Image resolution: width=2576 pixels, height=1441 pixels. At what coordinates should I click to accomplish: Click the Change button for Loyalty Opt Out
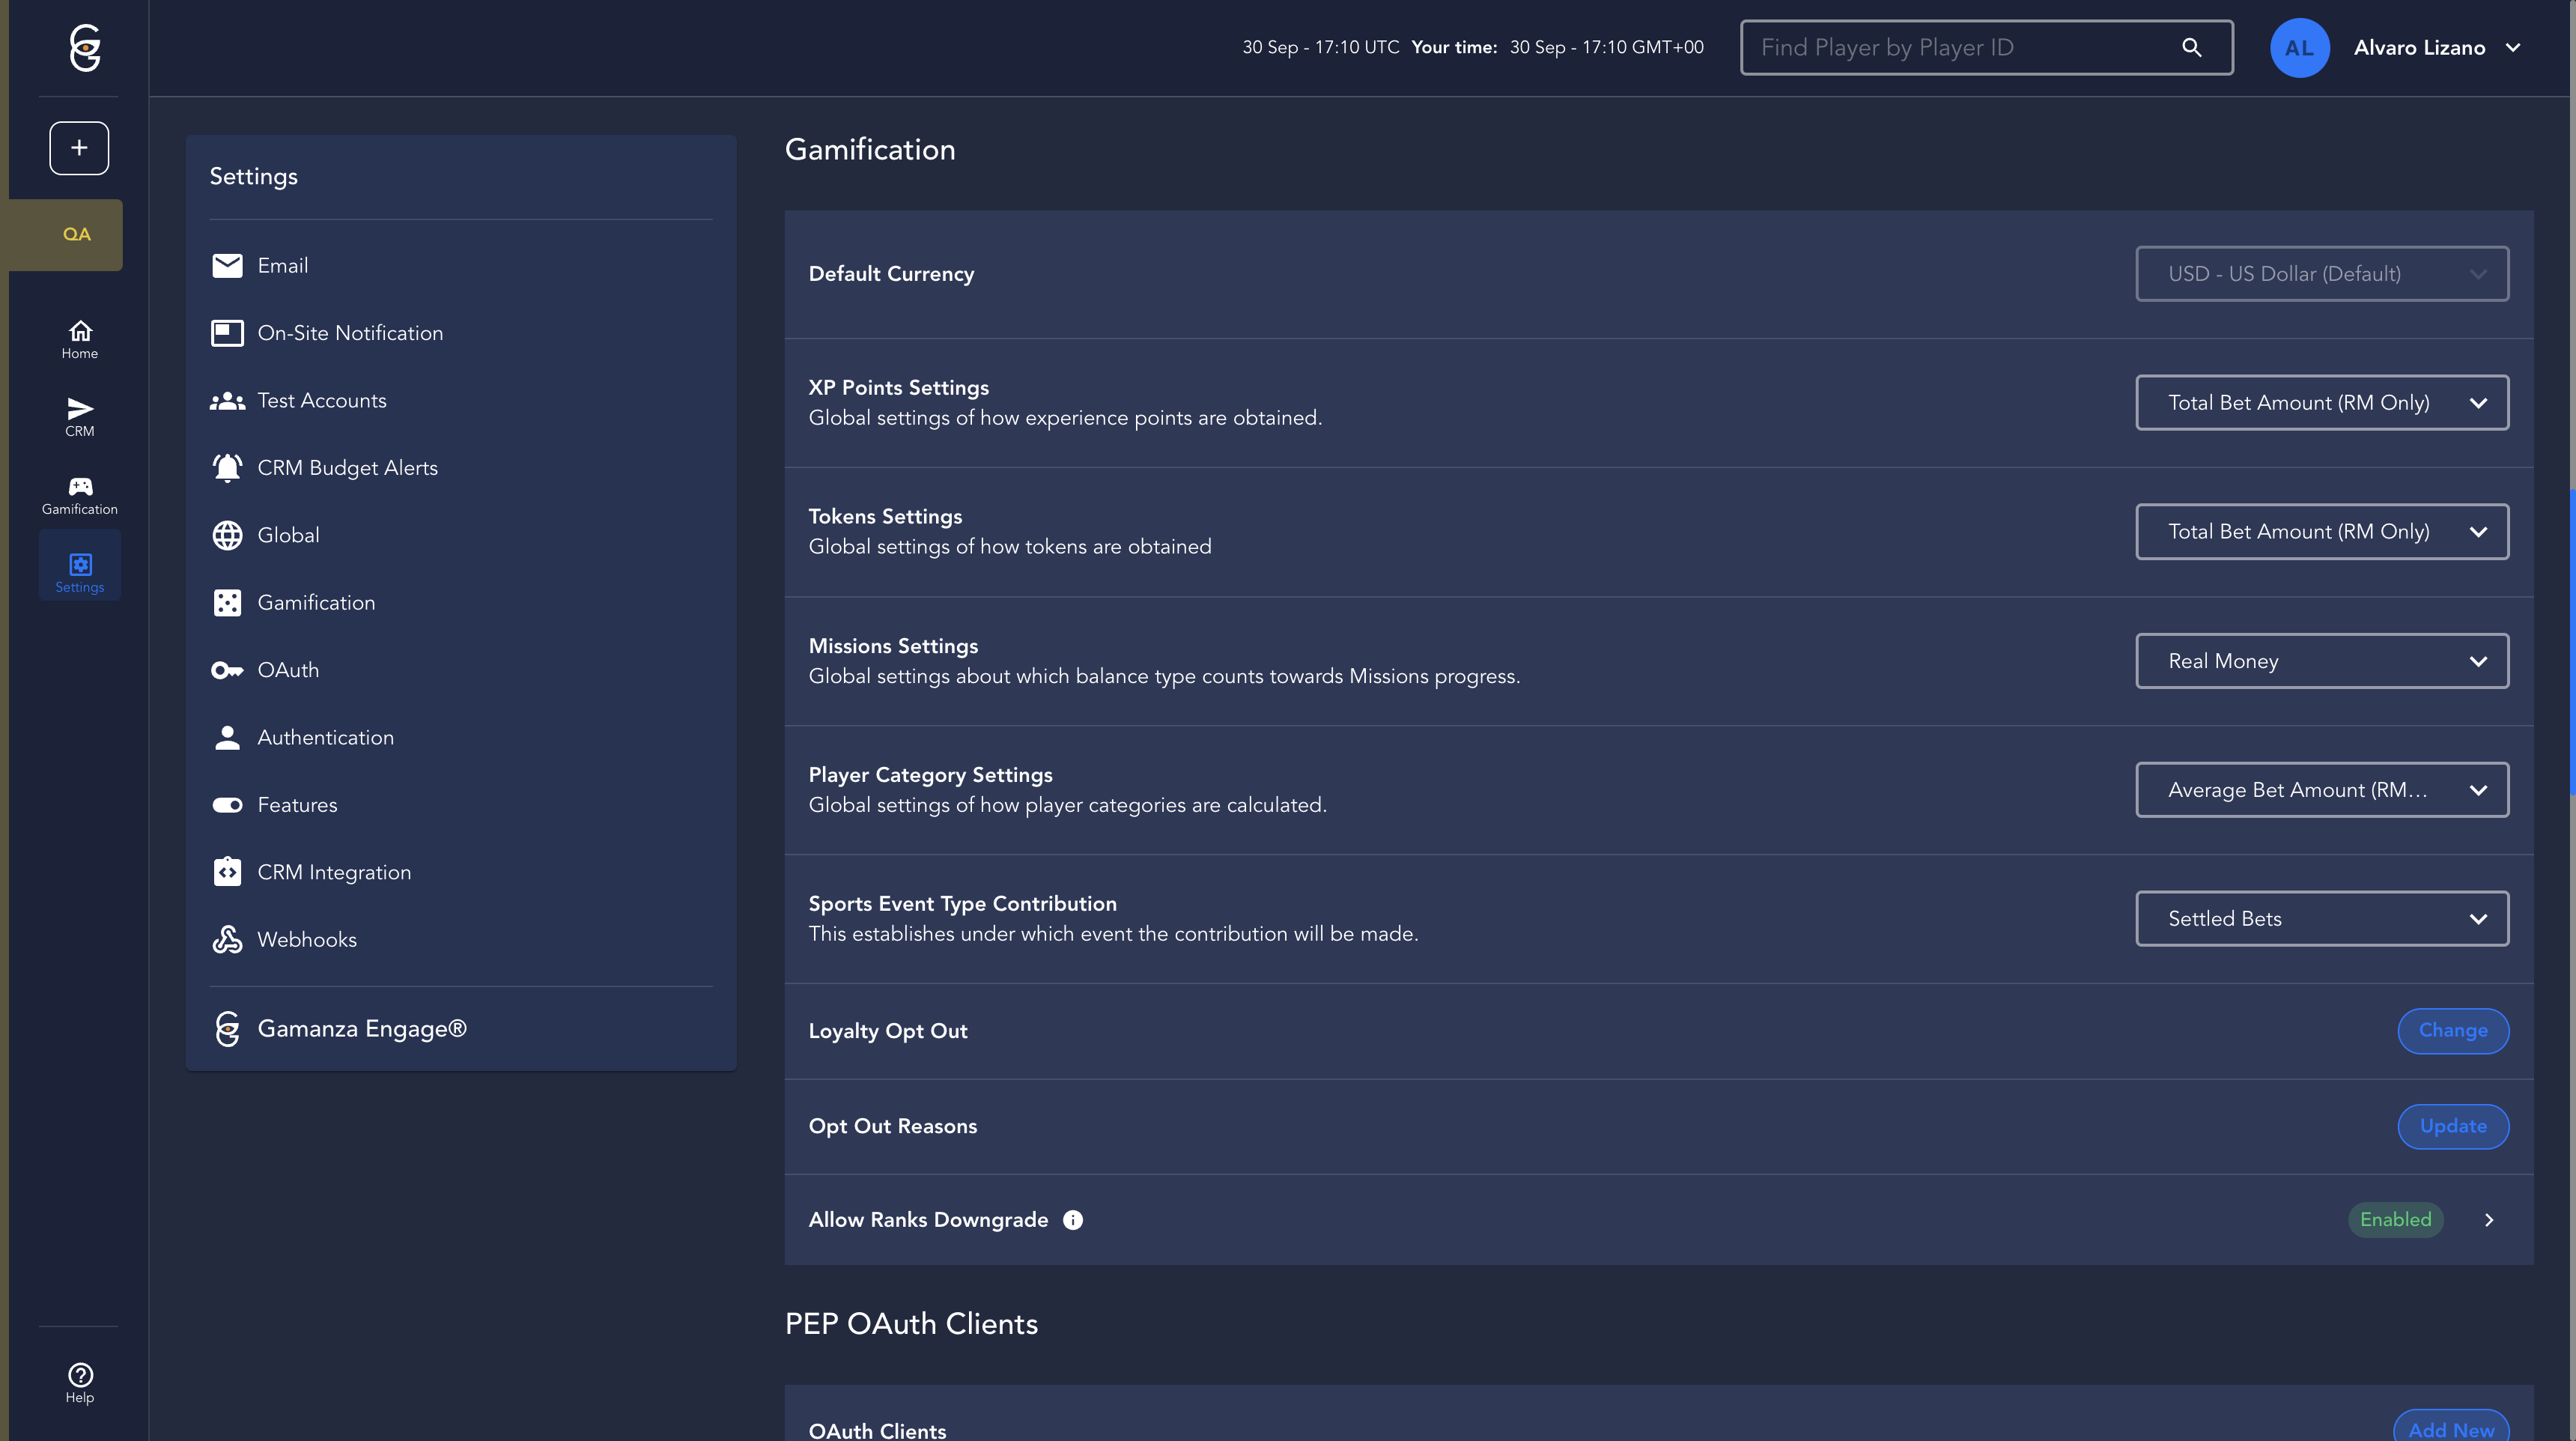(2452, 1031)
